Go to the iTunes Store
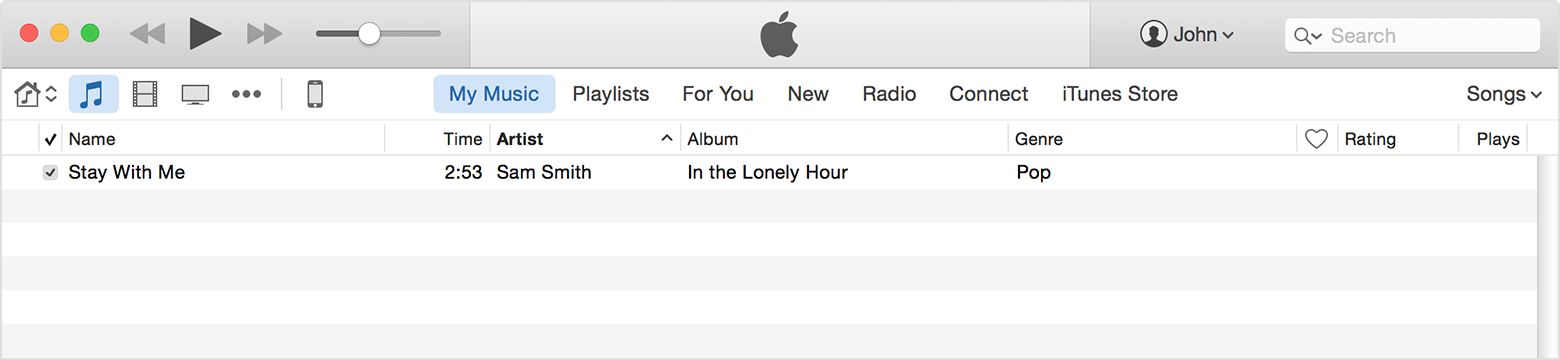 pos(1120,94)
